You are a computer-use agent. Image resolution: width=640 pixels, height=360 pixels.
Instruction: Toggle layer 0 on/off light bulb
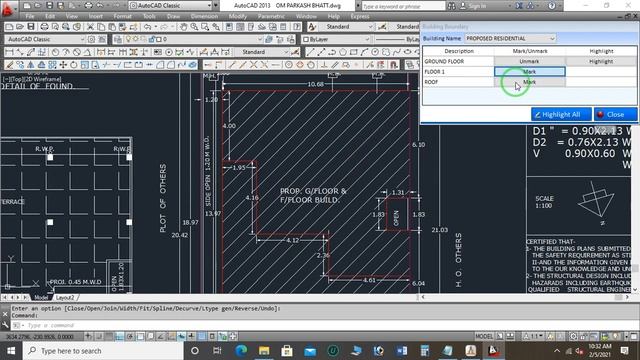tap(128, 40)
